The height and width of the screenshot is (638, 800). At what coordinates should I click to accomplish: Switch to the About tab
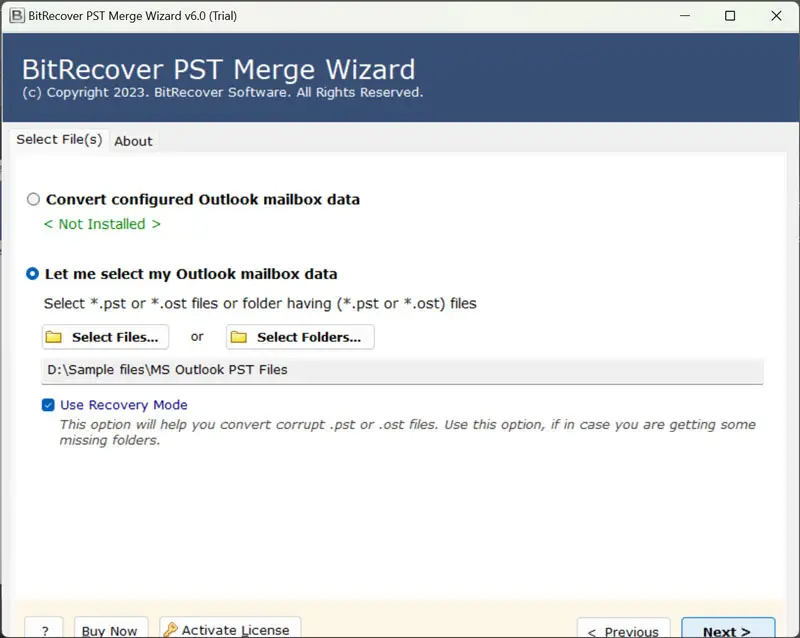[133, 141]
